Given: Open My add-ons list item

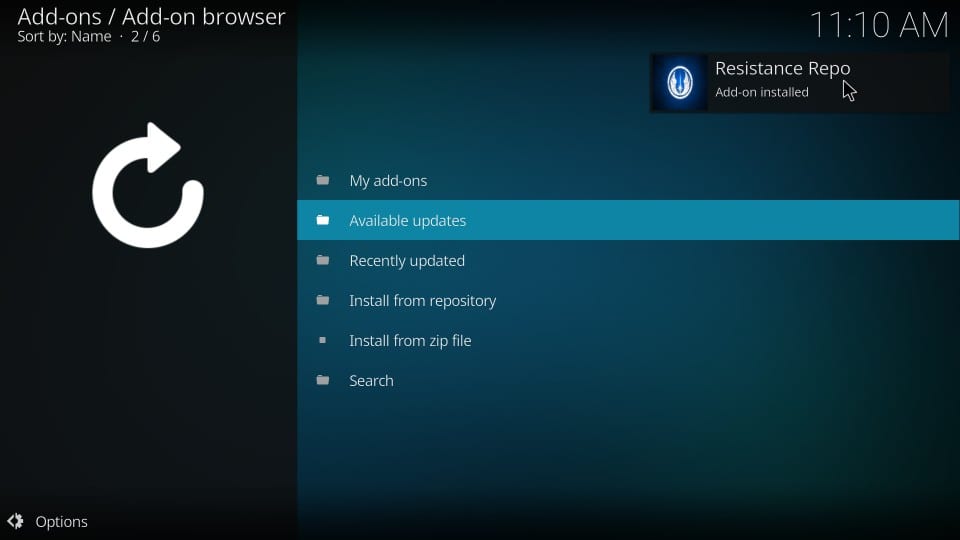Looking at the screenshot, I should pos(628,181).
